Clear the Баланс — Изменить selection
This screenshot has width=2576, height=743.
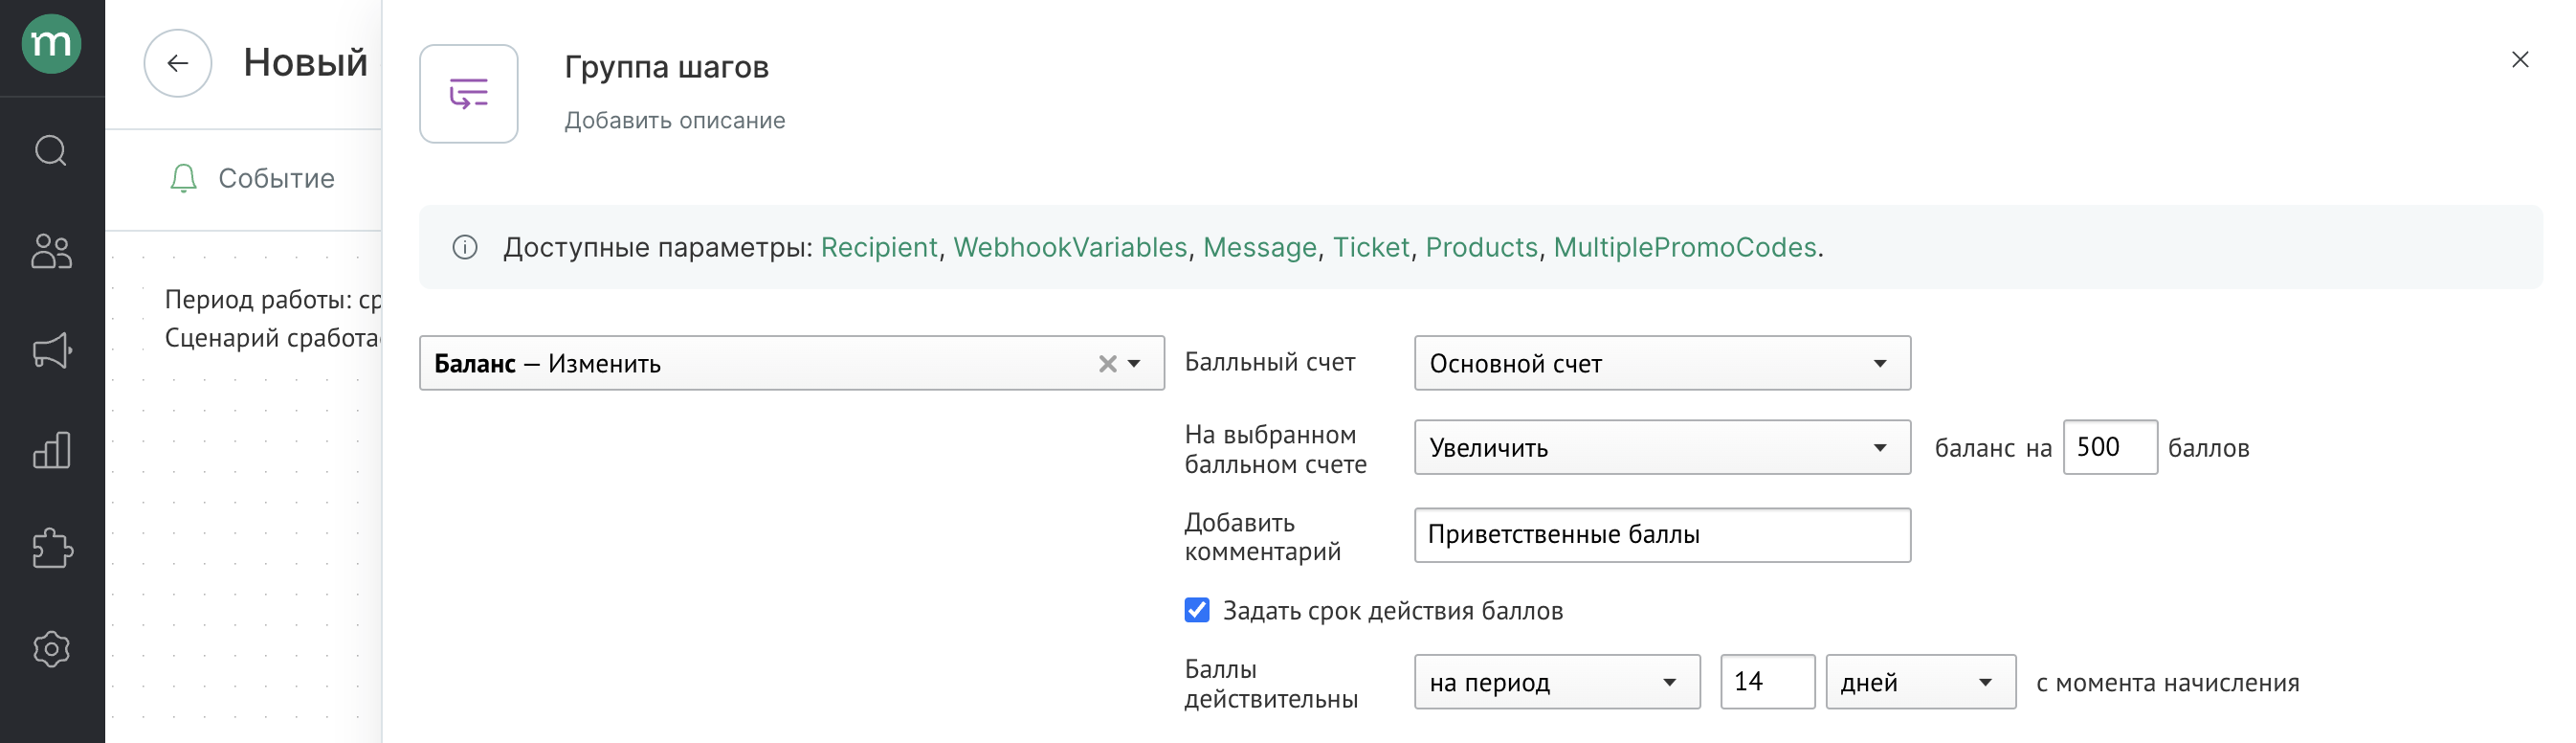(1107, 364)
